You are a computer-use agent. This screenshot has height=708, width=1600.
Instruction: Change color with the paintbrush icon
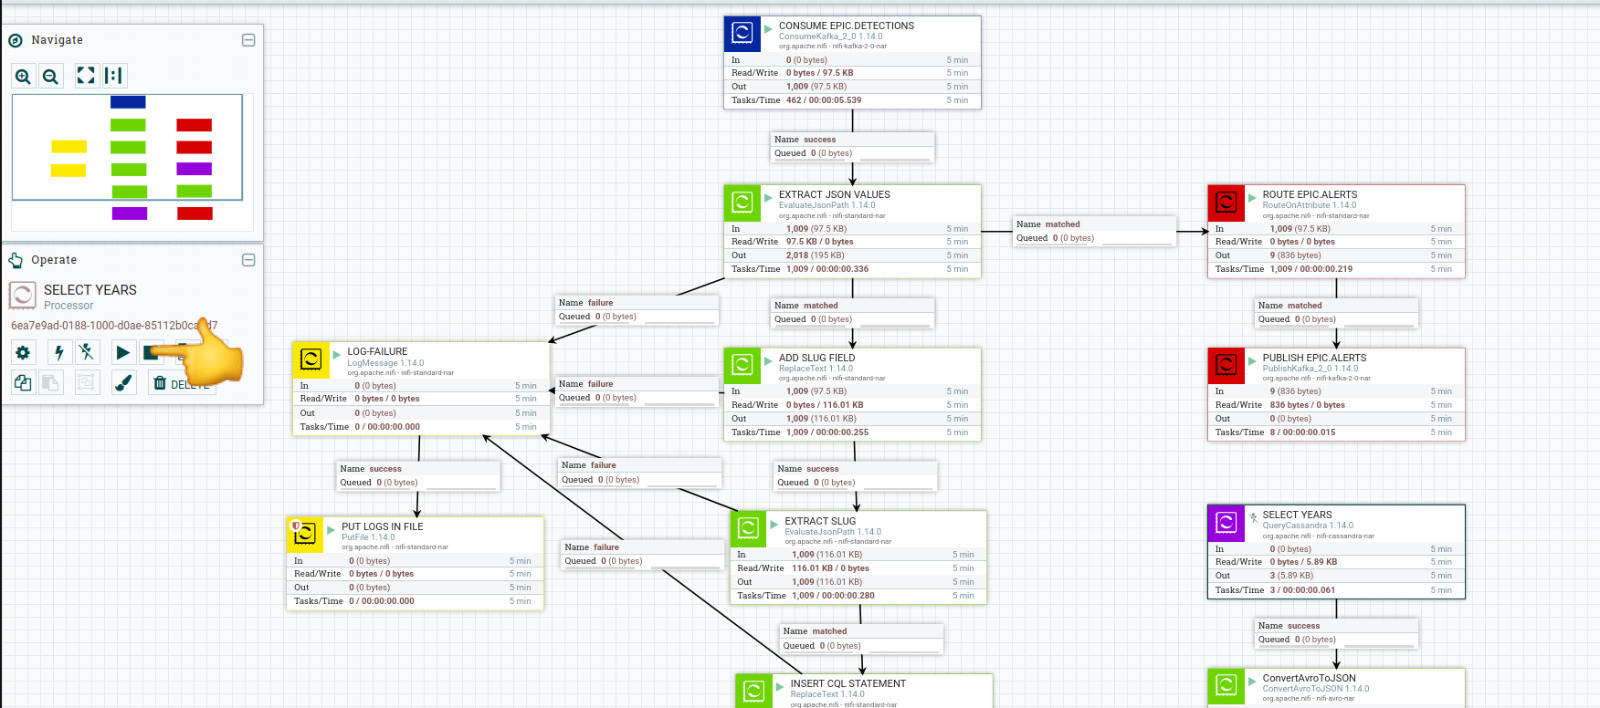tap(123, 382)
